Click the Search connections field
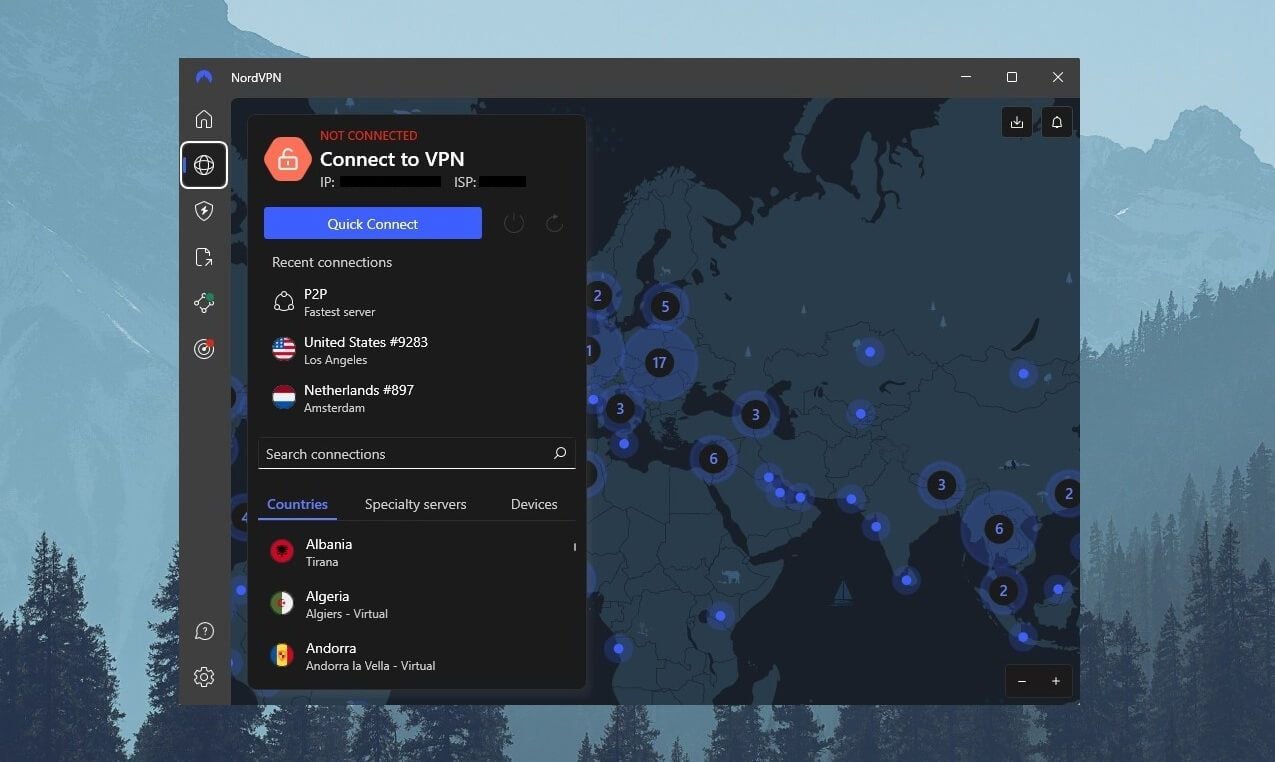This screenshot has width=1275, height=762. tap(417, 453)
